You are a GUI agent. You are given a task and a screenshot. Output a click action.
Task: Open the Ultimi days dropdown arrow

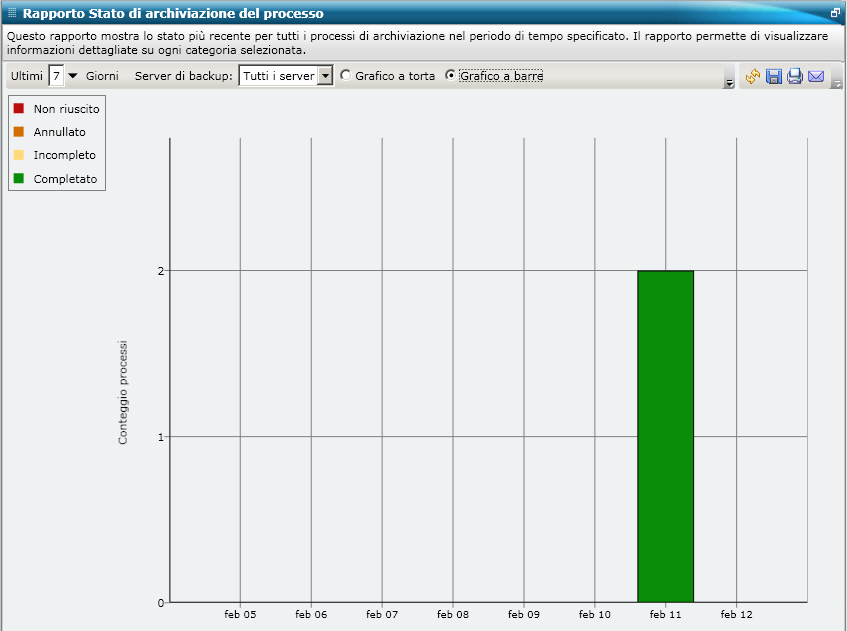tap(72, 76)
